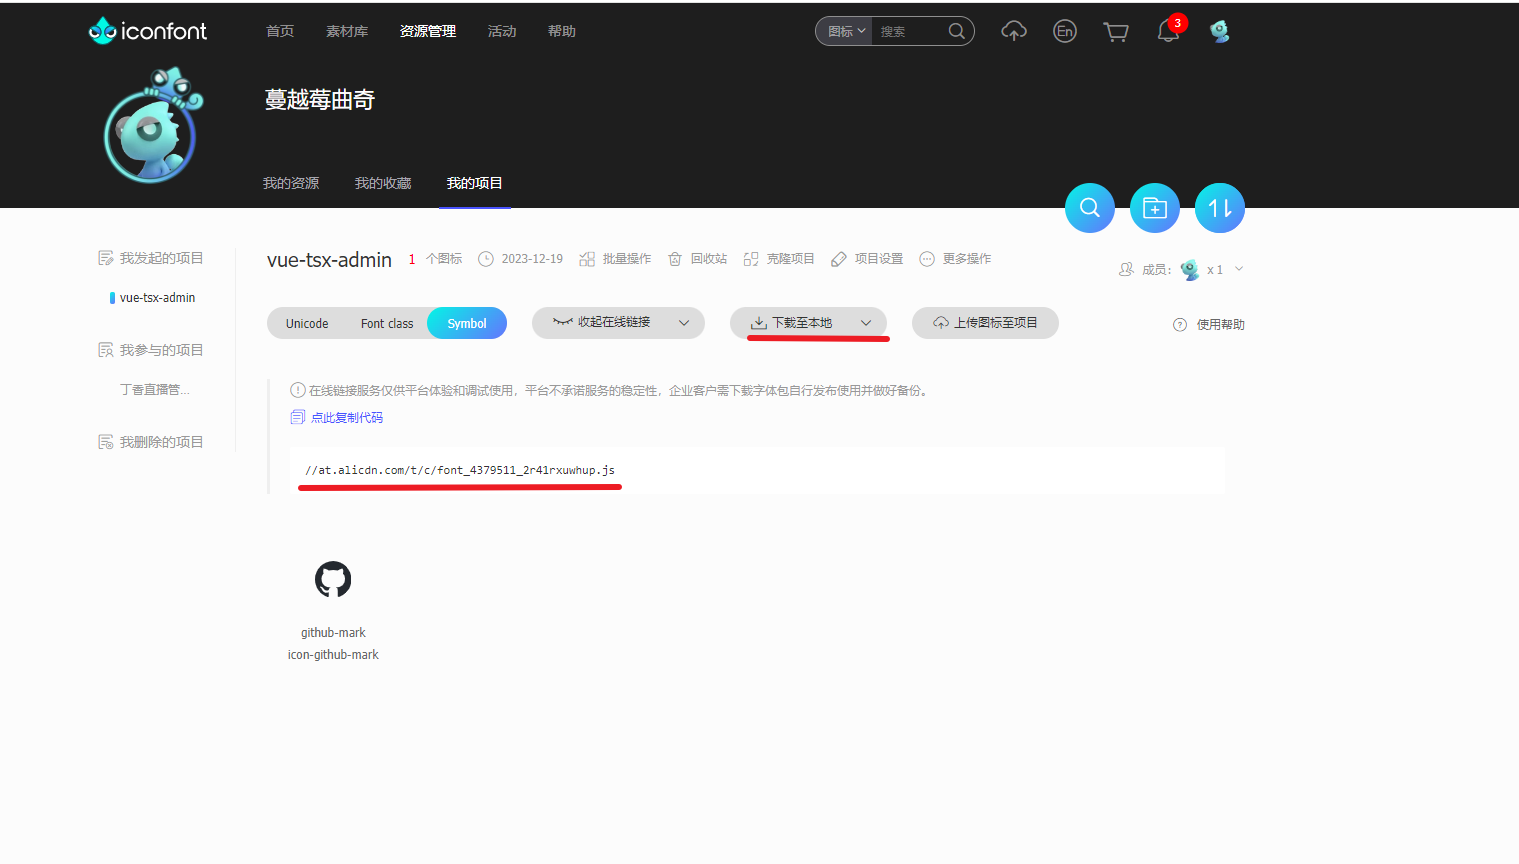Click the 2023-12-19 date text

coord(532,259)
